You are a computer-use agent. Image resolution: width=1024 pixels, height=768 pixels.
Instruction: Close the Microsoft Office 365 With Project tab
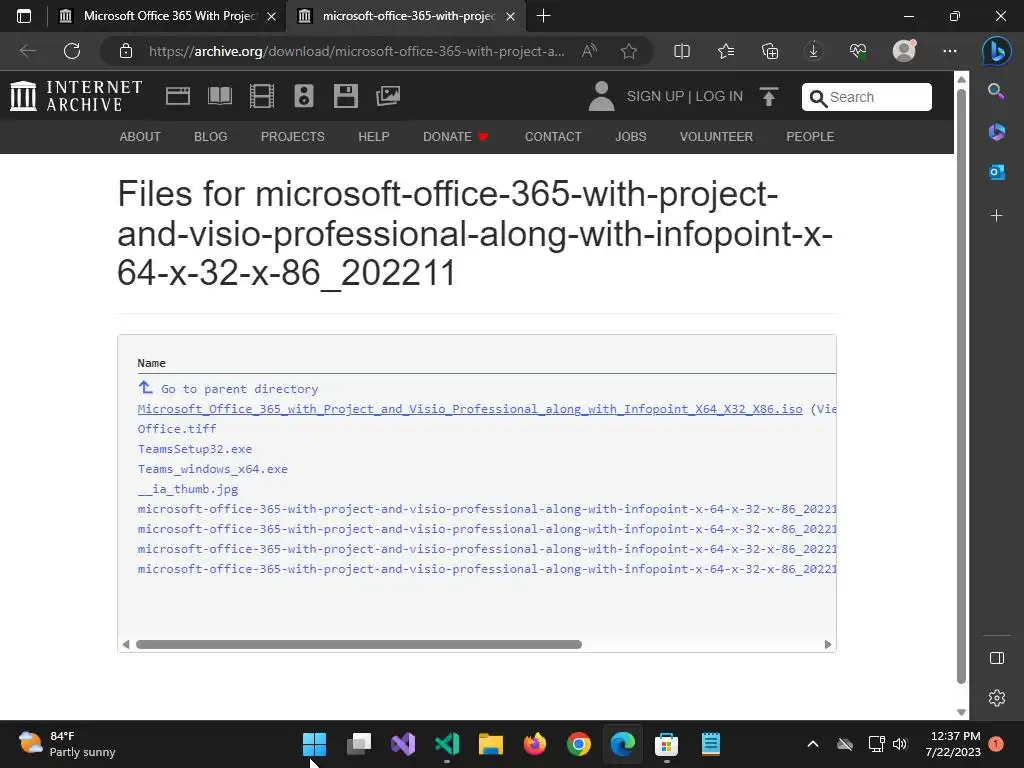click(271, 16)
